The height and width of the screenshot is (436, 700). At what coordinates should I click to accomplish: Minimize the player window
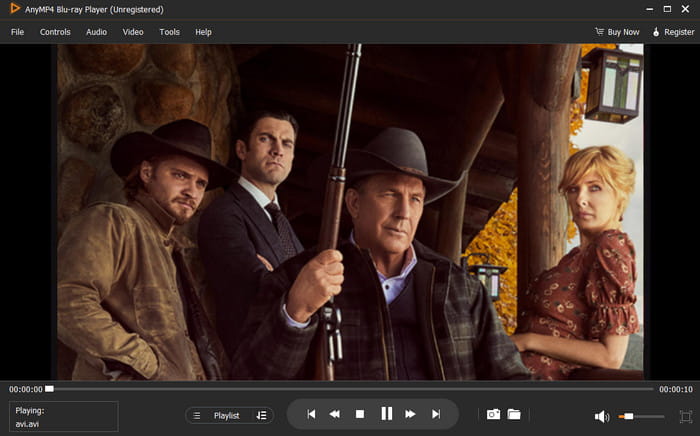(650, 9)
